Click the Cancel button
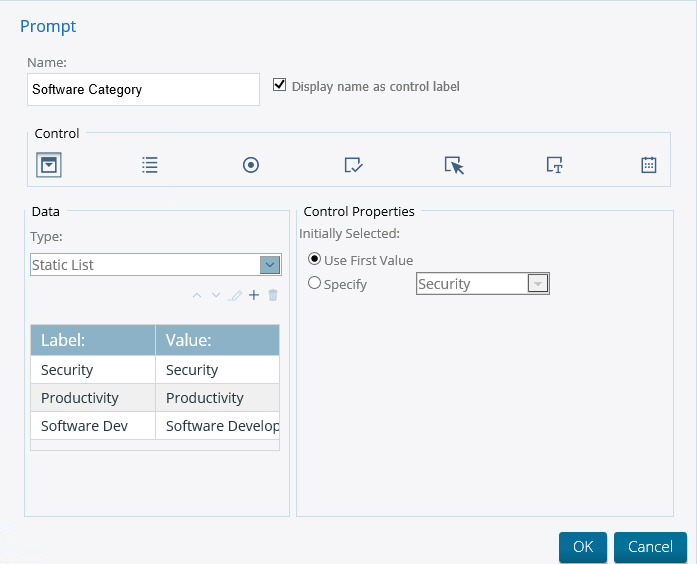 650,547
